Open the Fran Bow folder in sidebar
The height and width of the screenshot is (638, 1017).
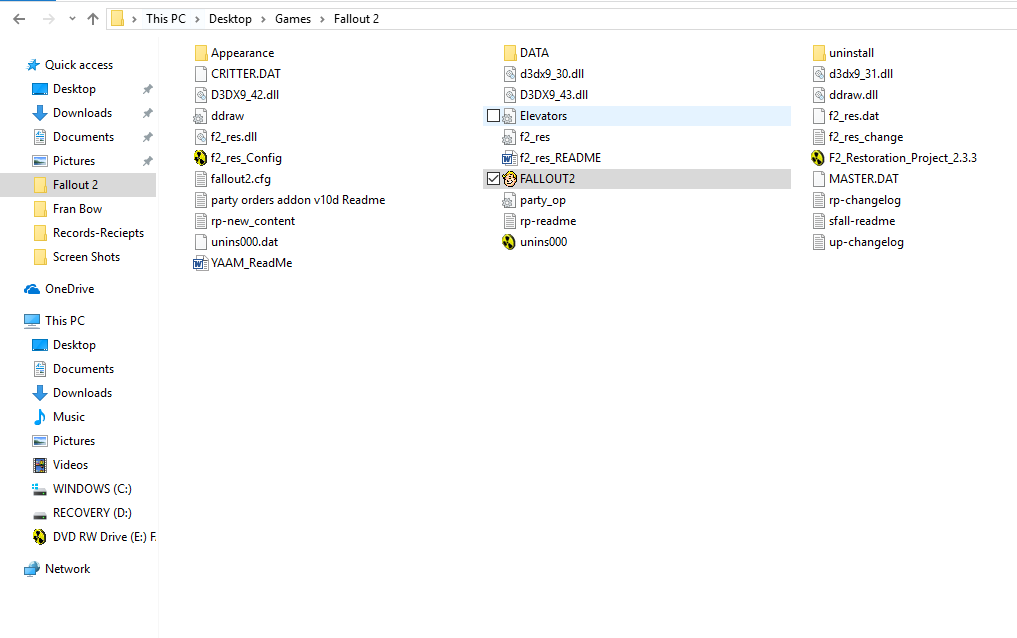click(77, 209)
